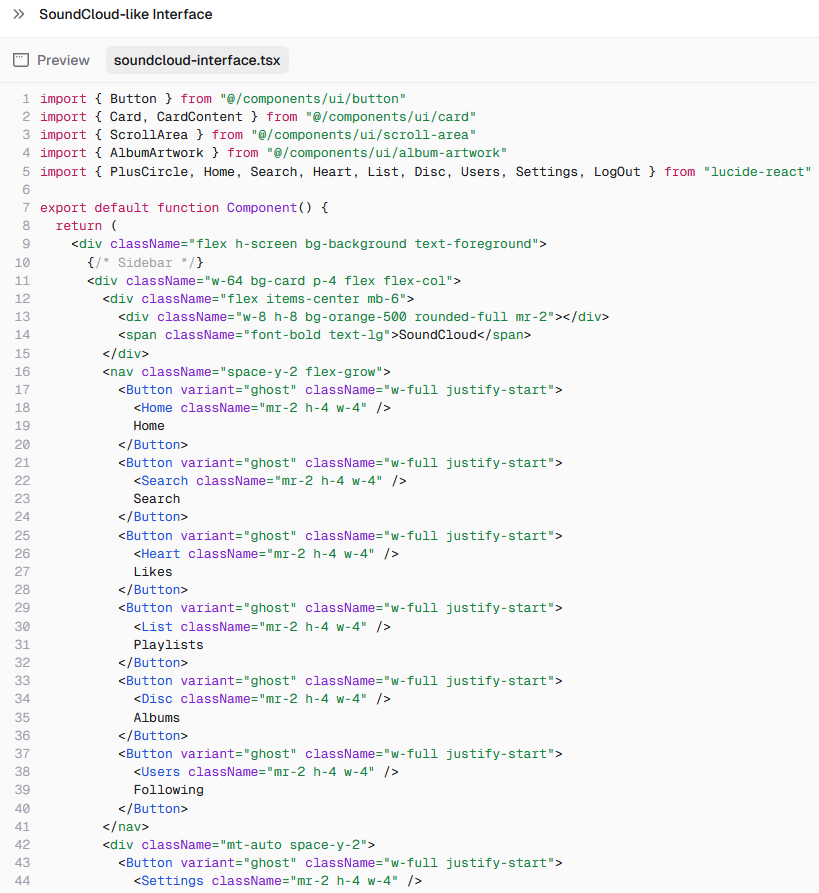The image size is (819, 893).
Task: Click the Heart tag on line 26
Action: [161, 554]
